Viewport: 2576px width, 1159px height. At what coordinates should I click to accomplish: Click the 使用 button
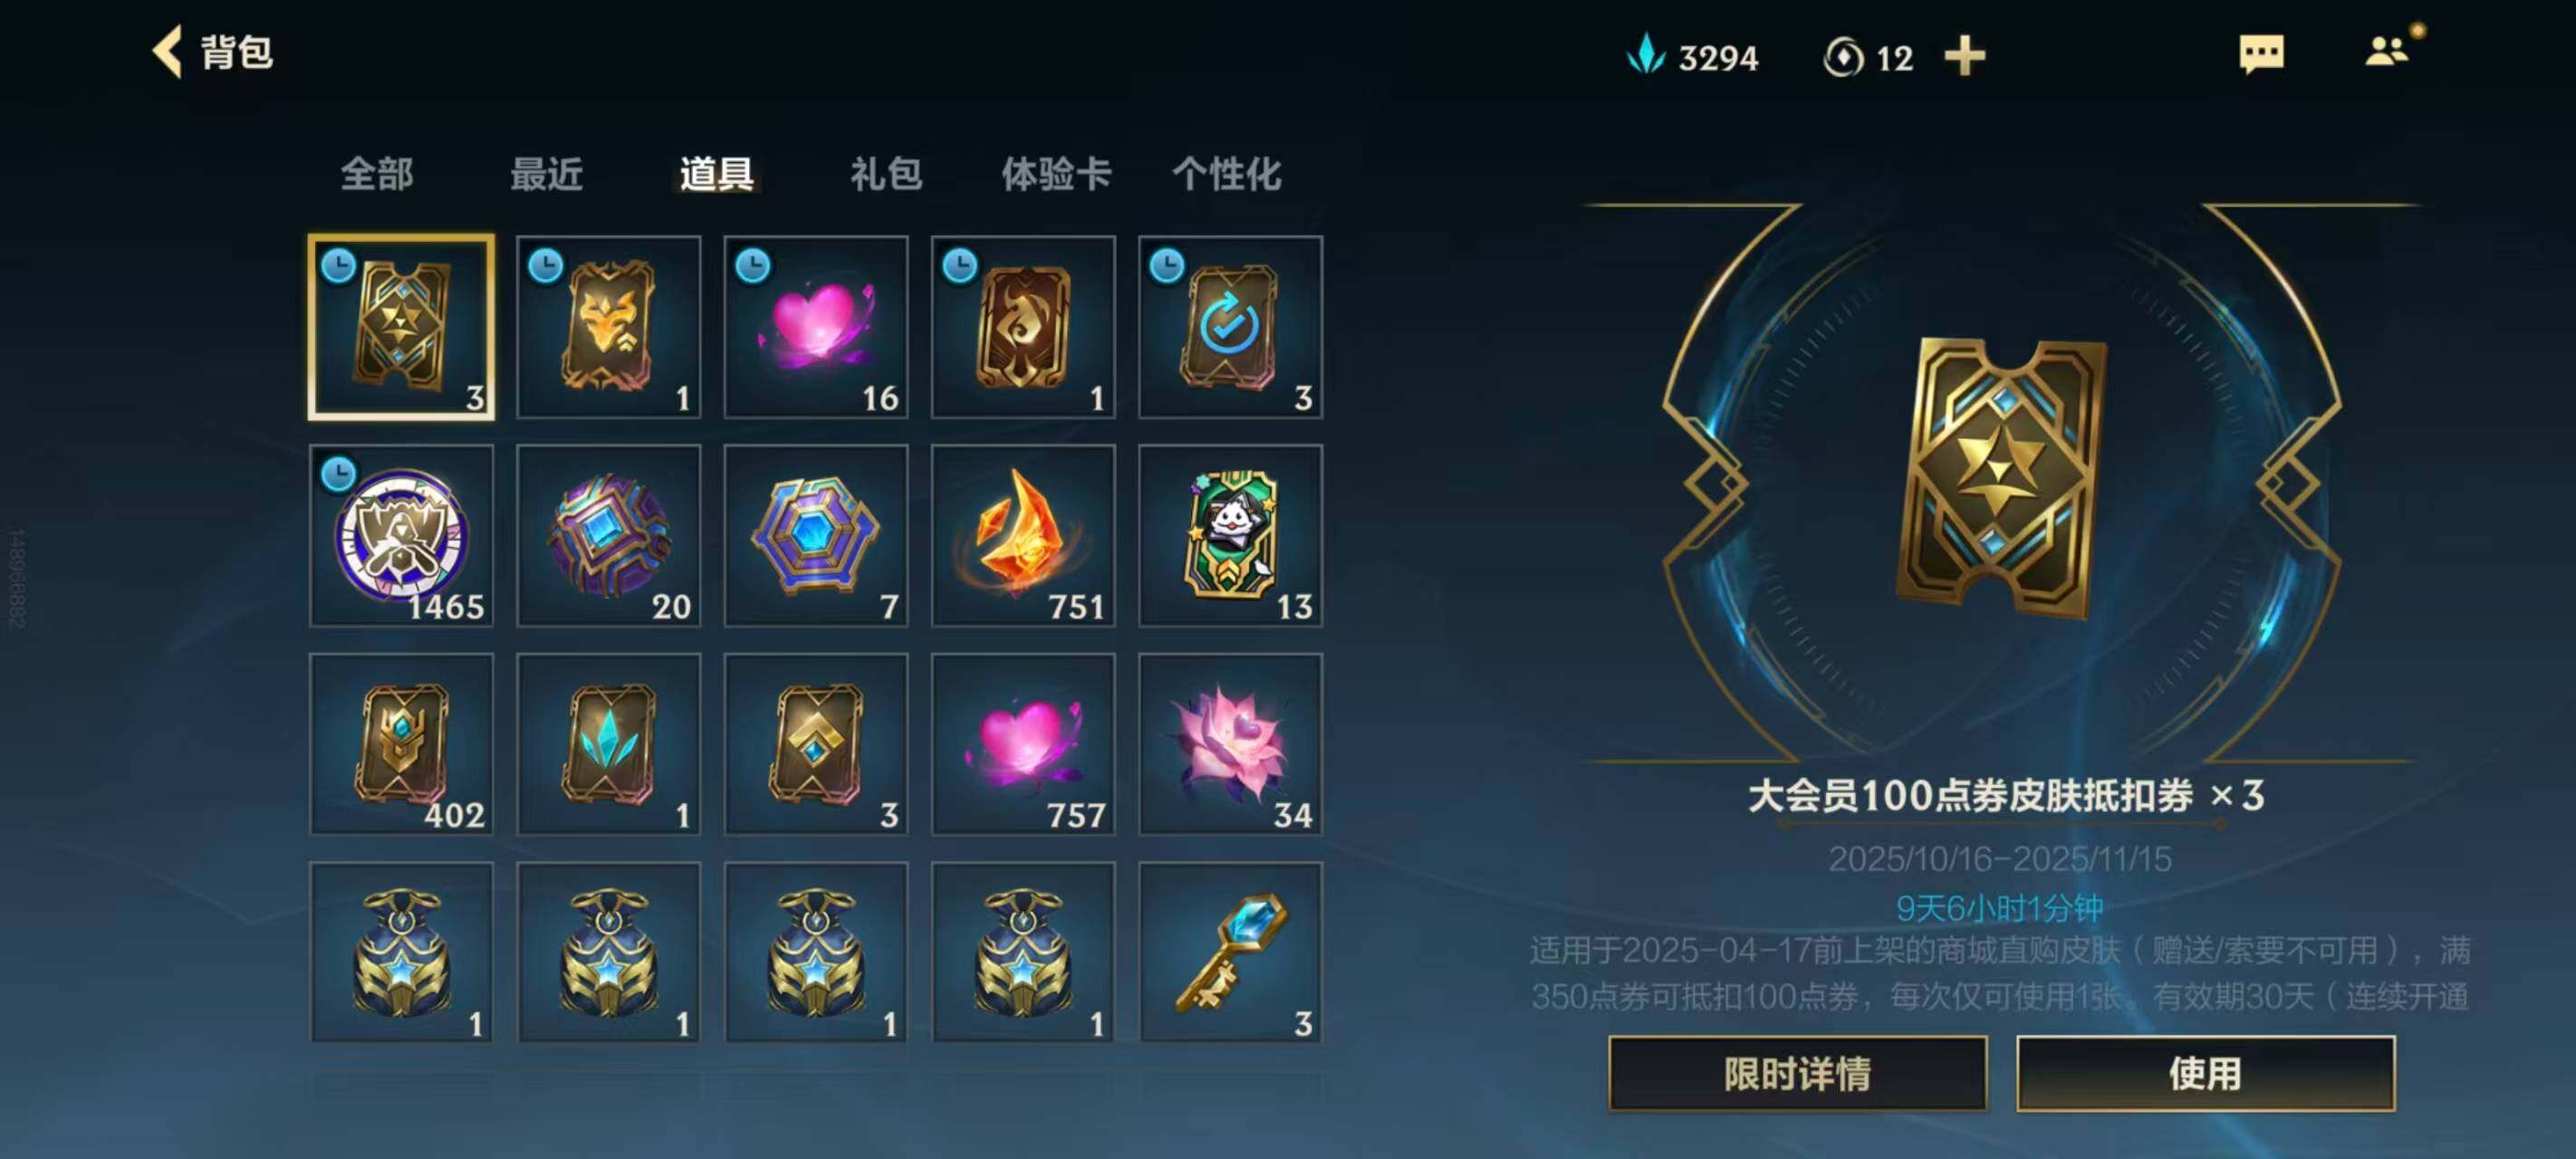(x=2205, y=1073)
